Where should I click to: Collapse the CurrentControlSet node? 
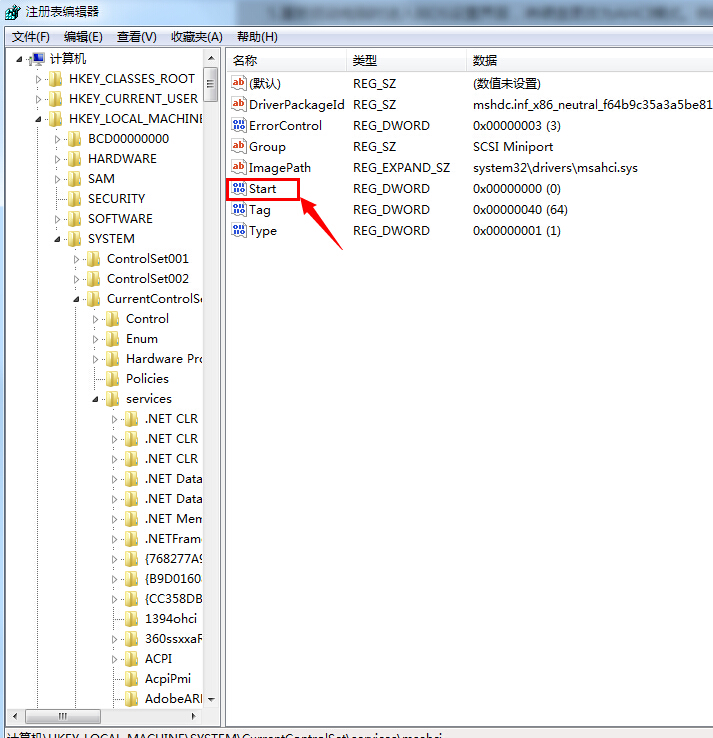point(76,299)
